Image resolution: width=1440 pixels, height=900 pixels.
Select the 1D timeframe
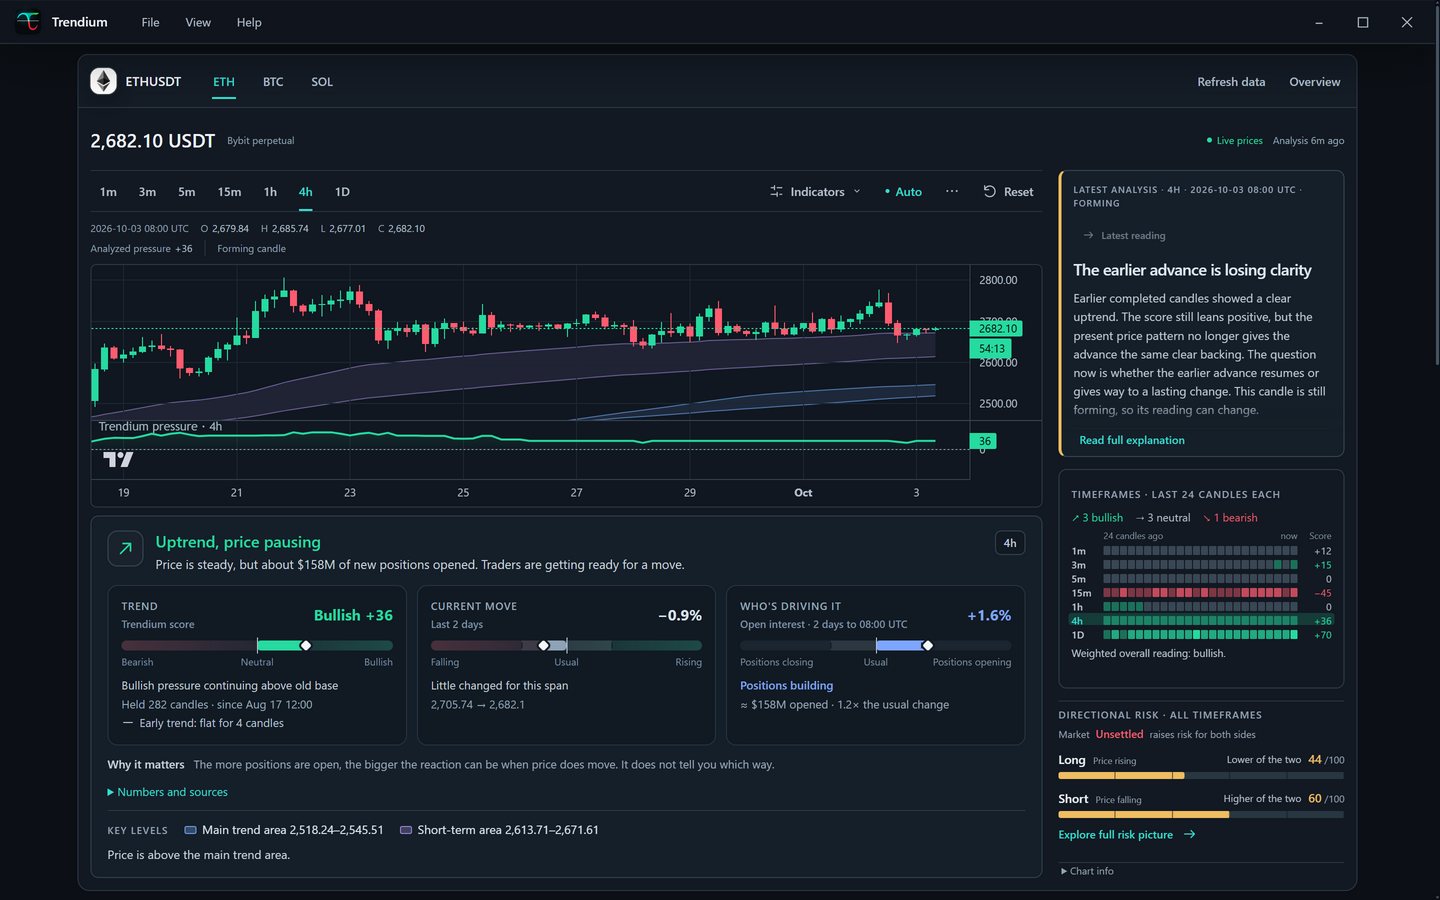point(342,192)
